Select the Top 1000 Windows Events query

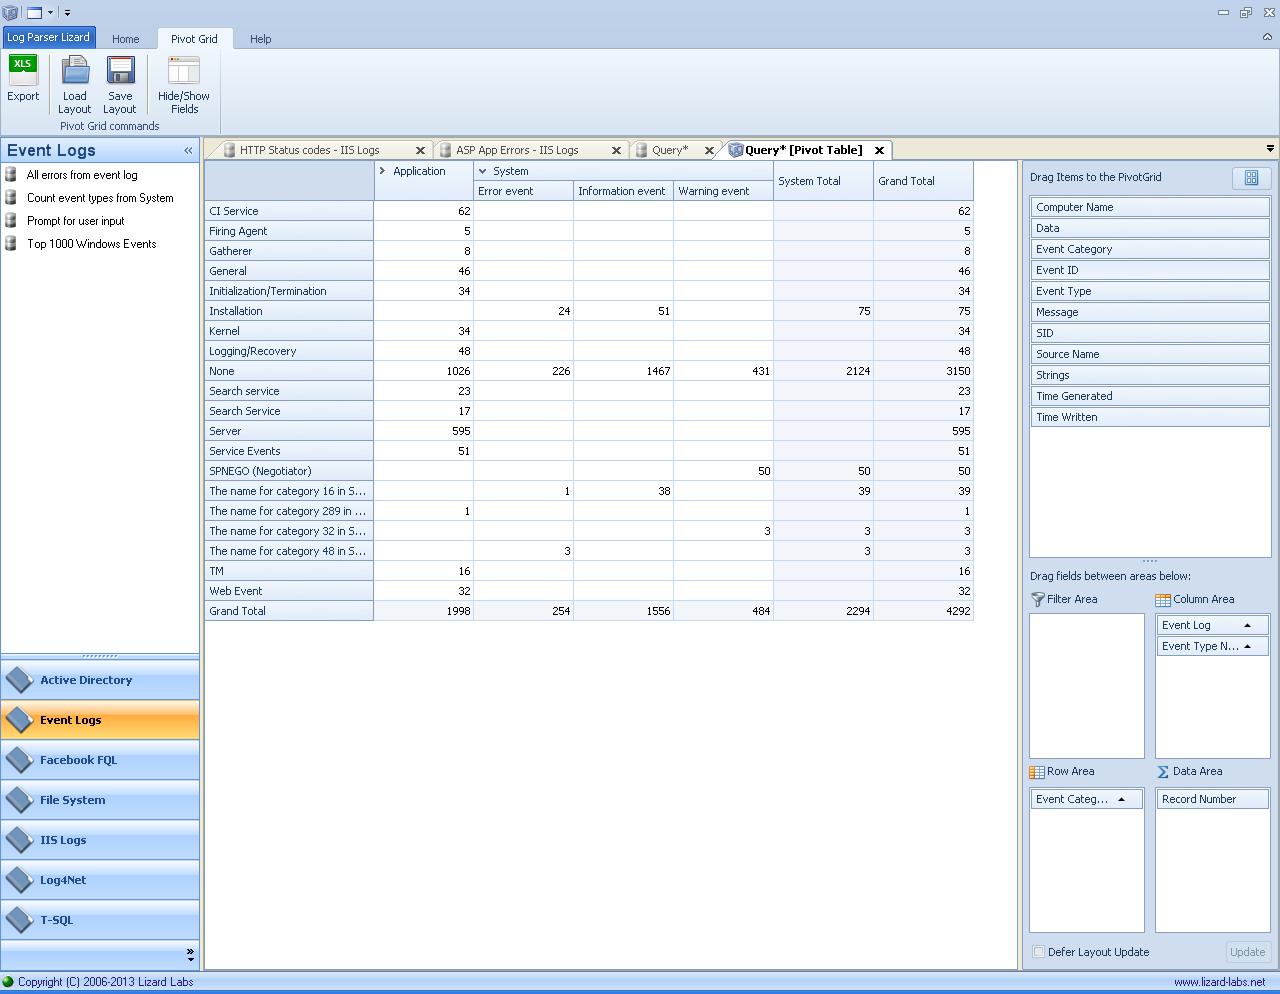(x=91, y=244)
